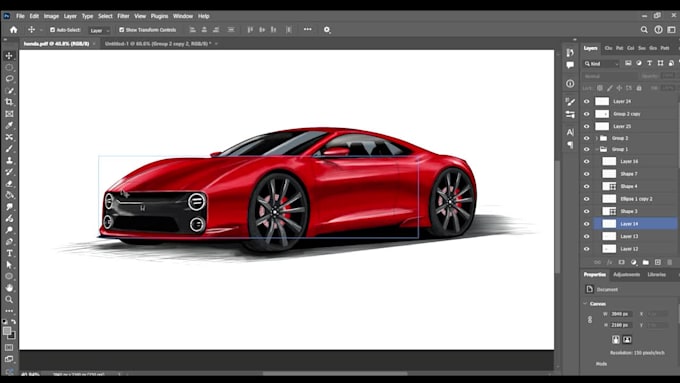
Task: Toggle visibility of Ellipse 1 copy 2
Action: coord(587,199)
